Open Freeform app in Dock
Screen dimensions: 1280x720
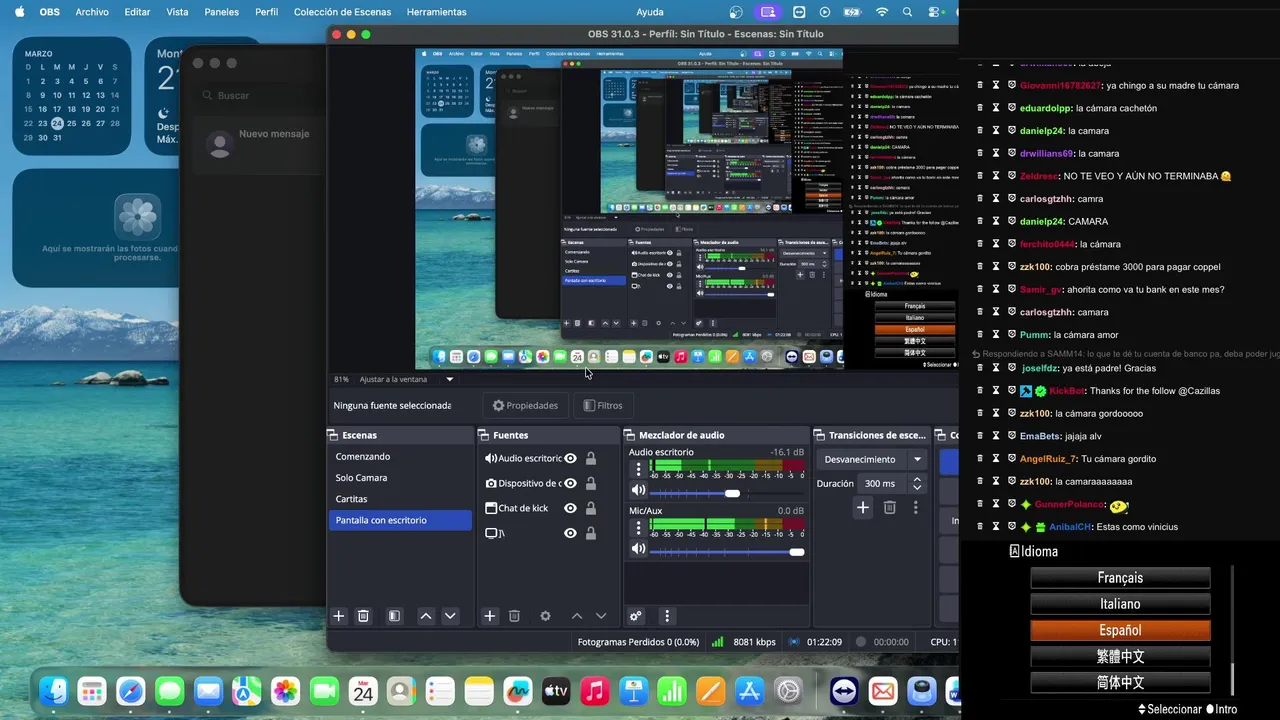tap(517, 691)
